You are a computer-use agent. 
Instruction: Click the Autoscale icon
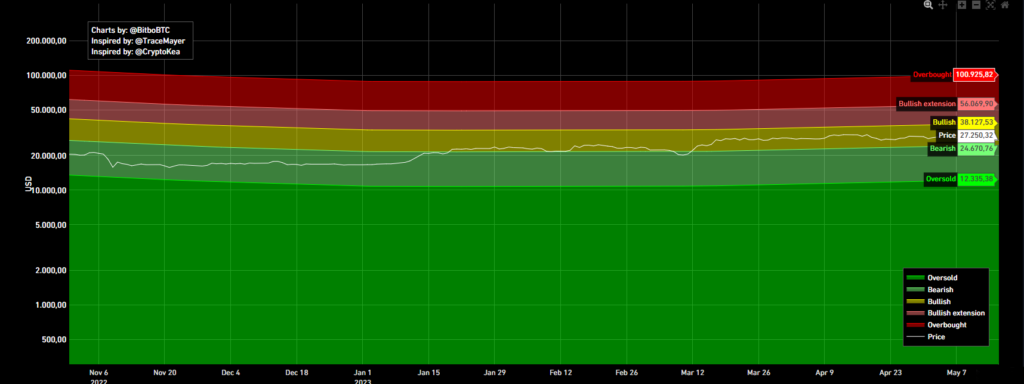pyautogui.click(x=991, y=5)
